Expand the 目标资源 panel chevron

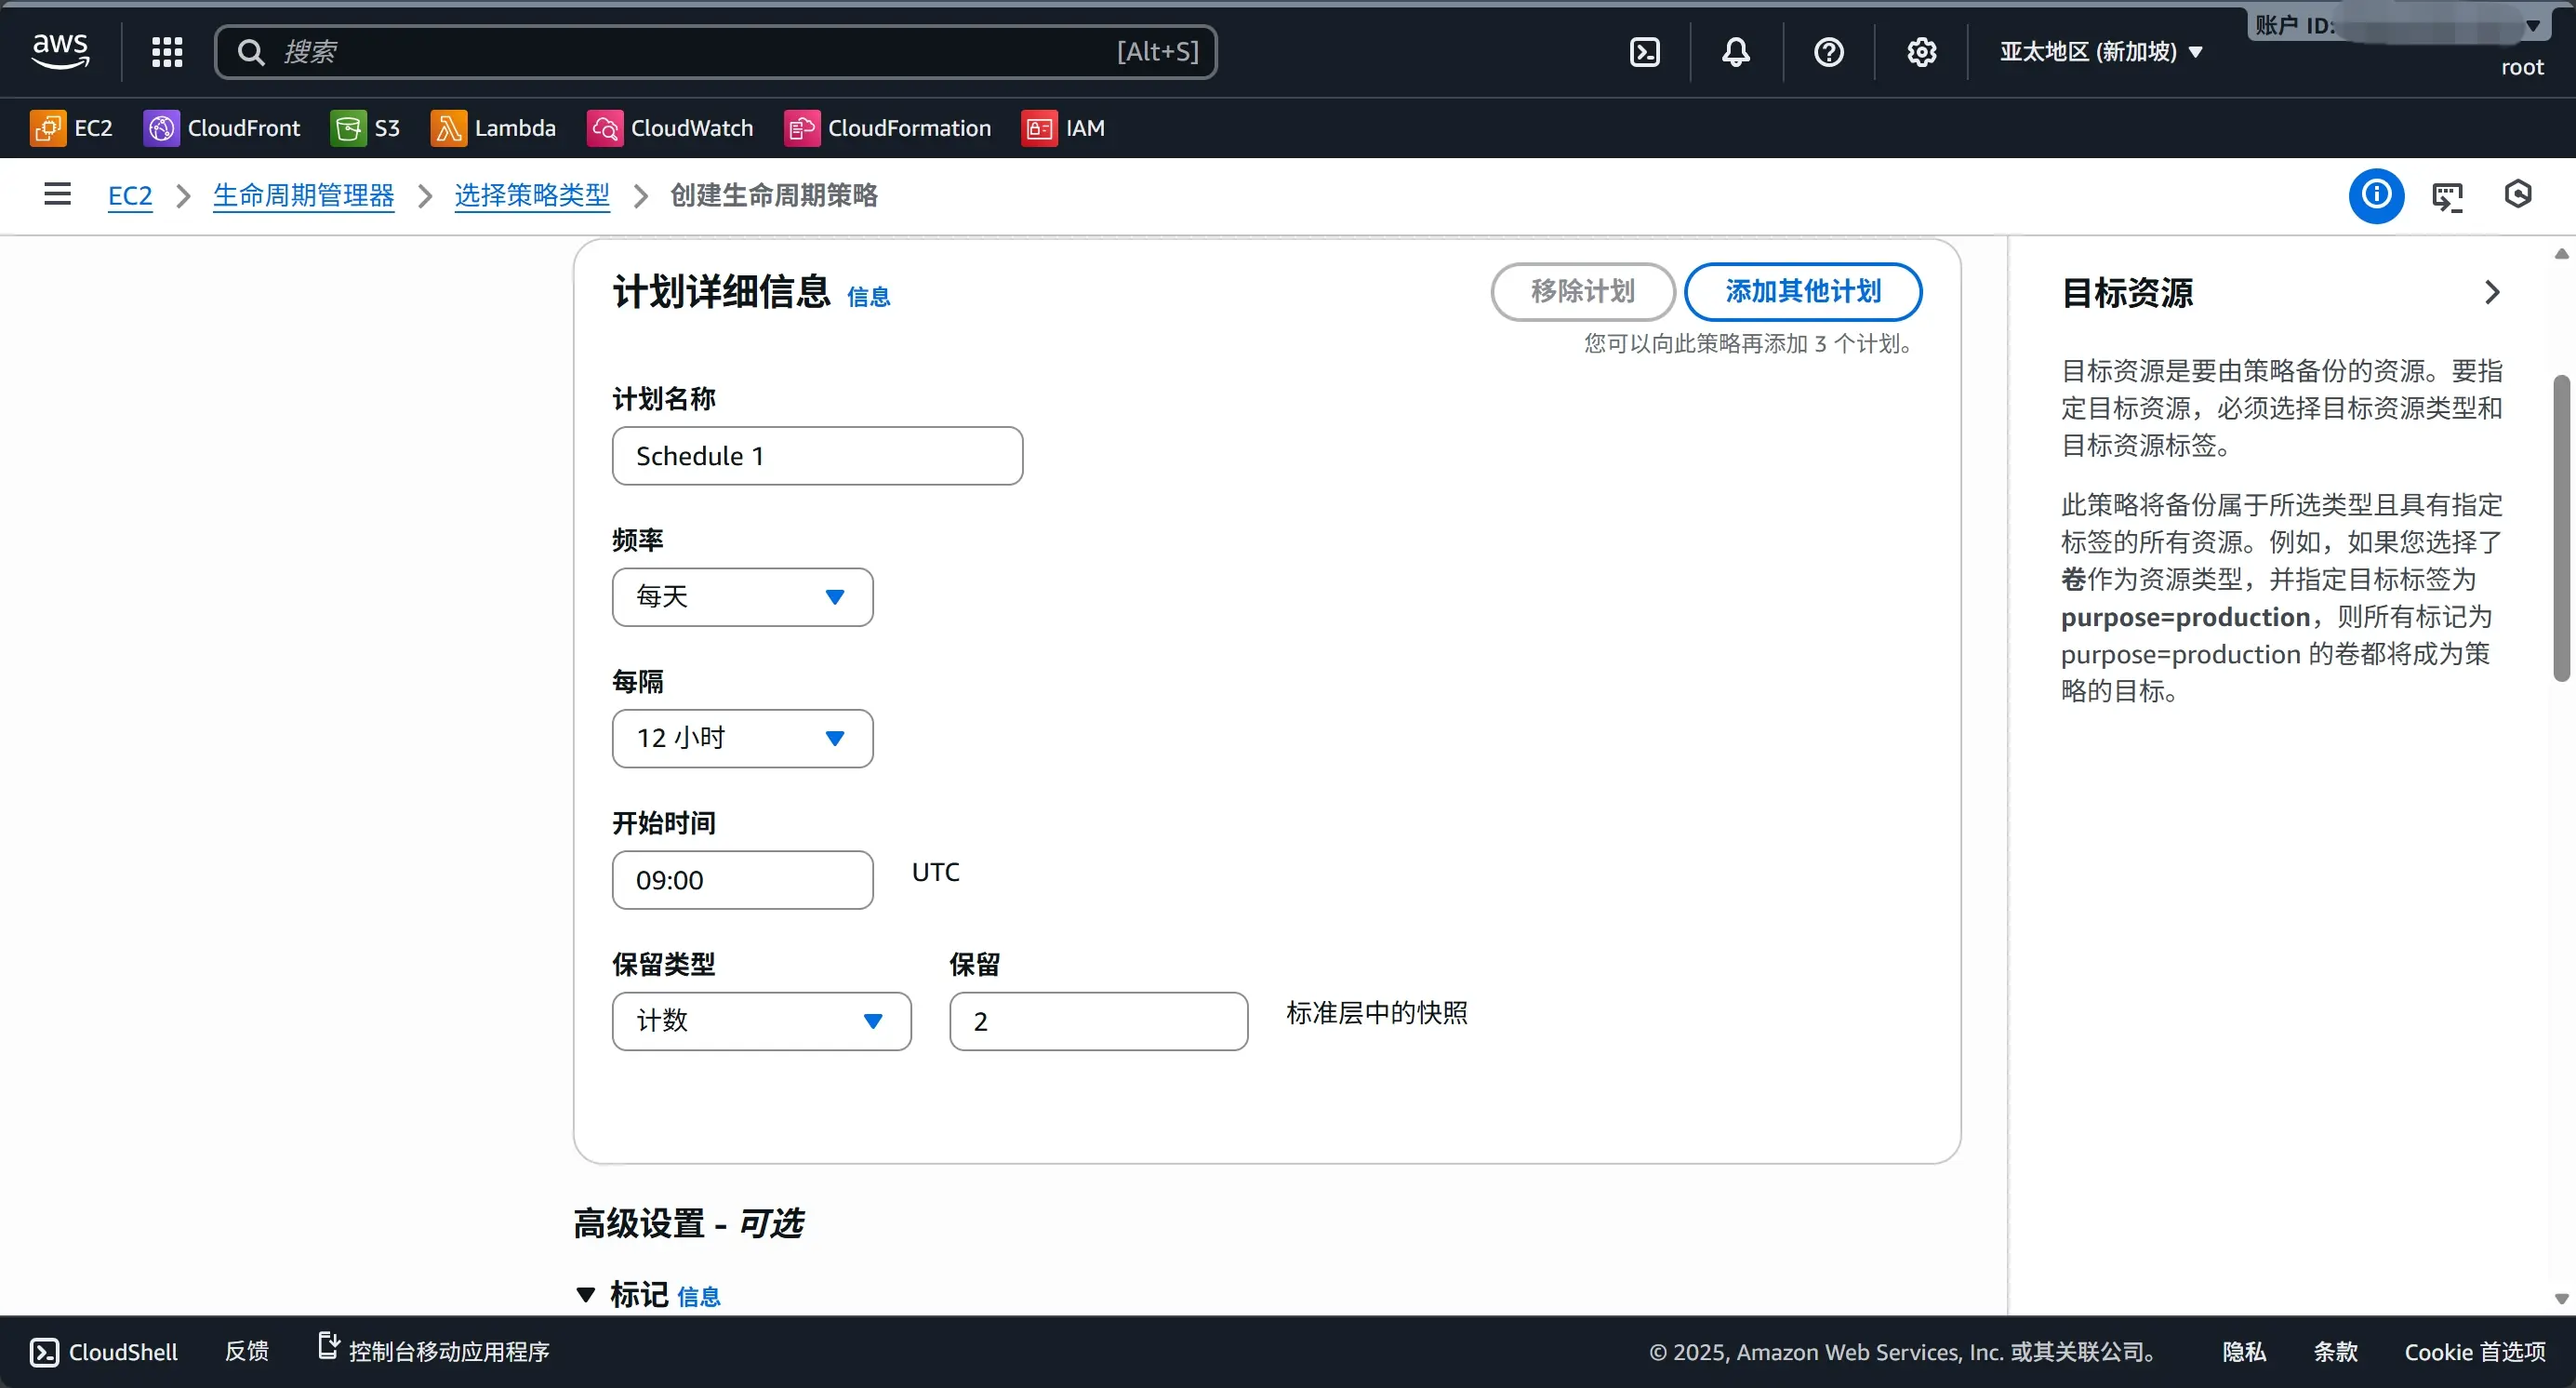[x=2491, y=292]
